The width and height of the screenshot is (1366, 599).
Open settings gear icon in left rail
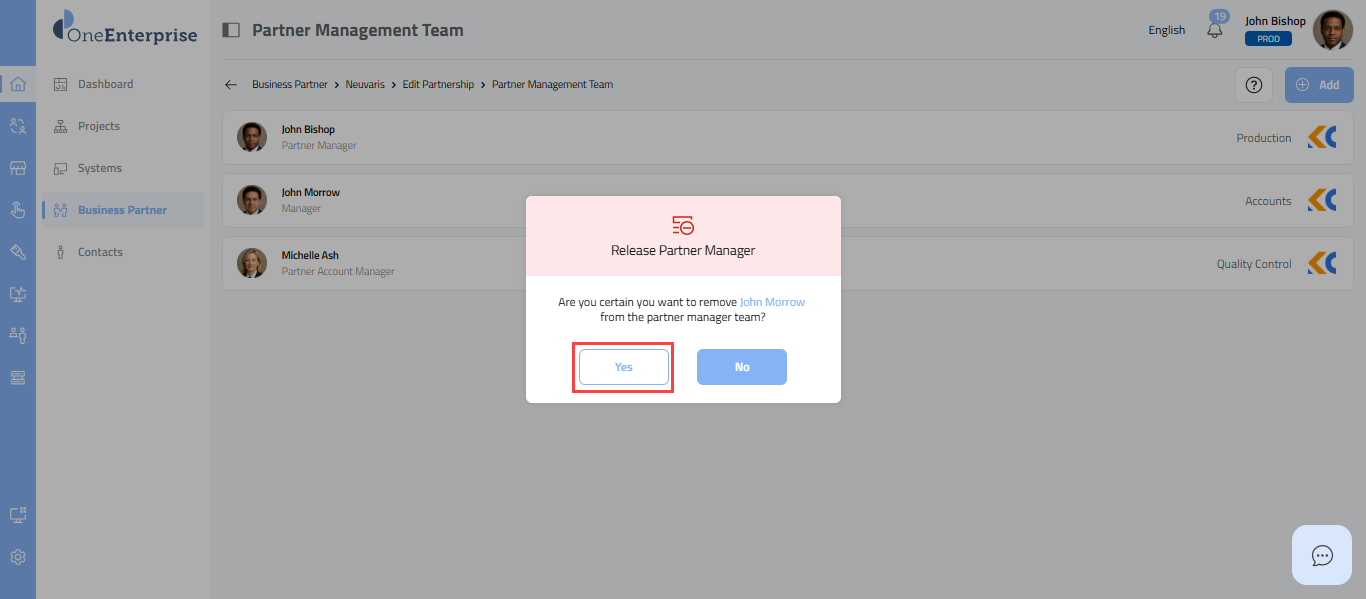coord(17,557)
